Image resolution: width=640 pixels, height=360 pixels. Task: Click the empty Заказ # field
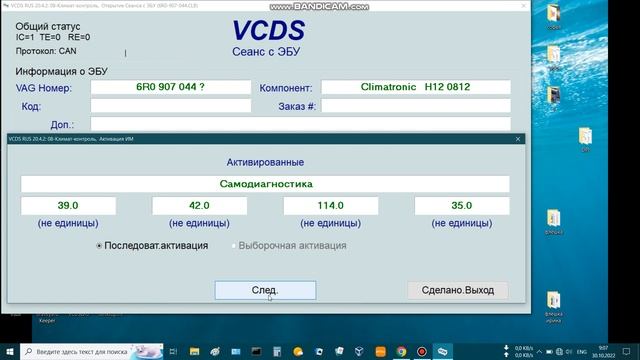(x=416, y=106)
